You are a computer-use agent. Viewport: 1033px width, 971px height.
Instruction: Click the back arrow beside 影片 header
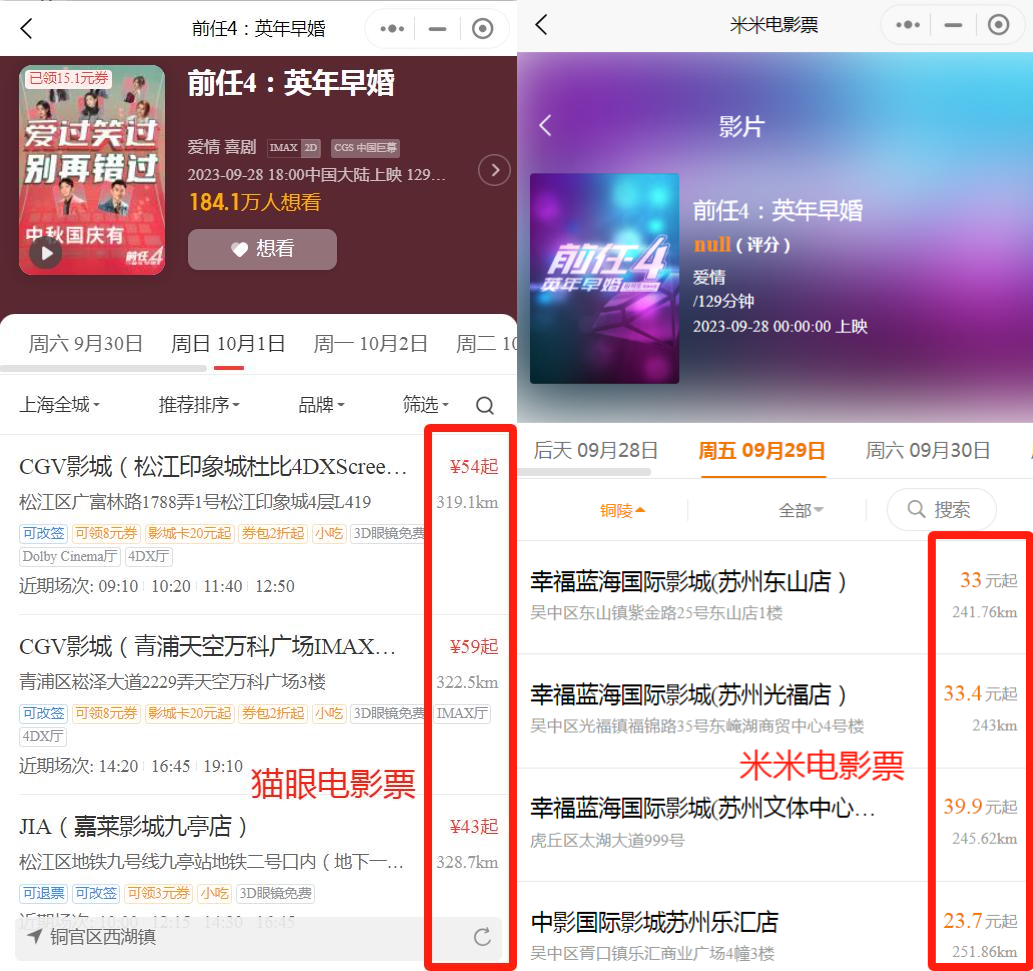(545, 126)
